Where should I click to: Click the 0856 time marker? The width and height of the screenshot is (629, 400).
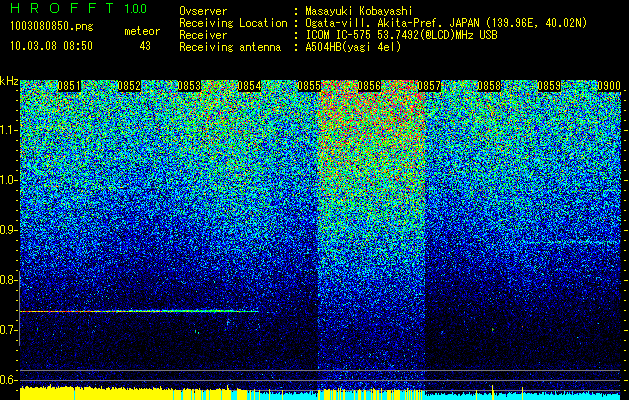pyautogui.click(x=369, y=86)
